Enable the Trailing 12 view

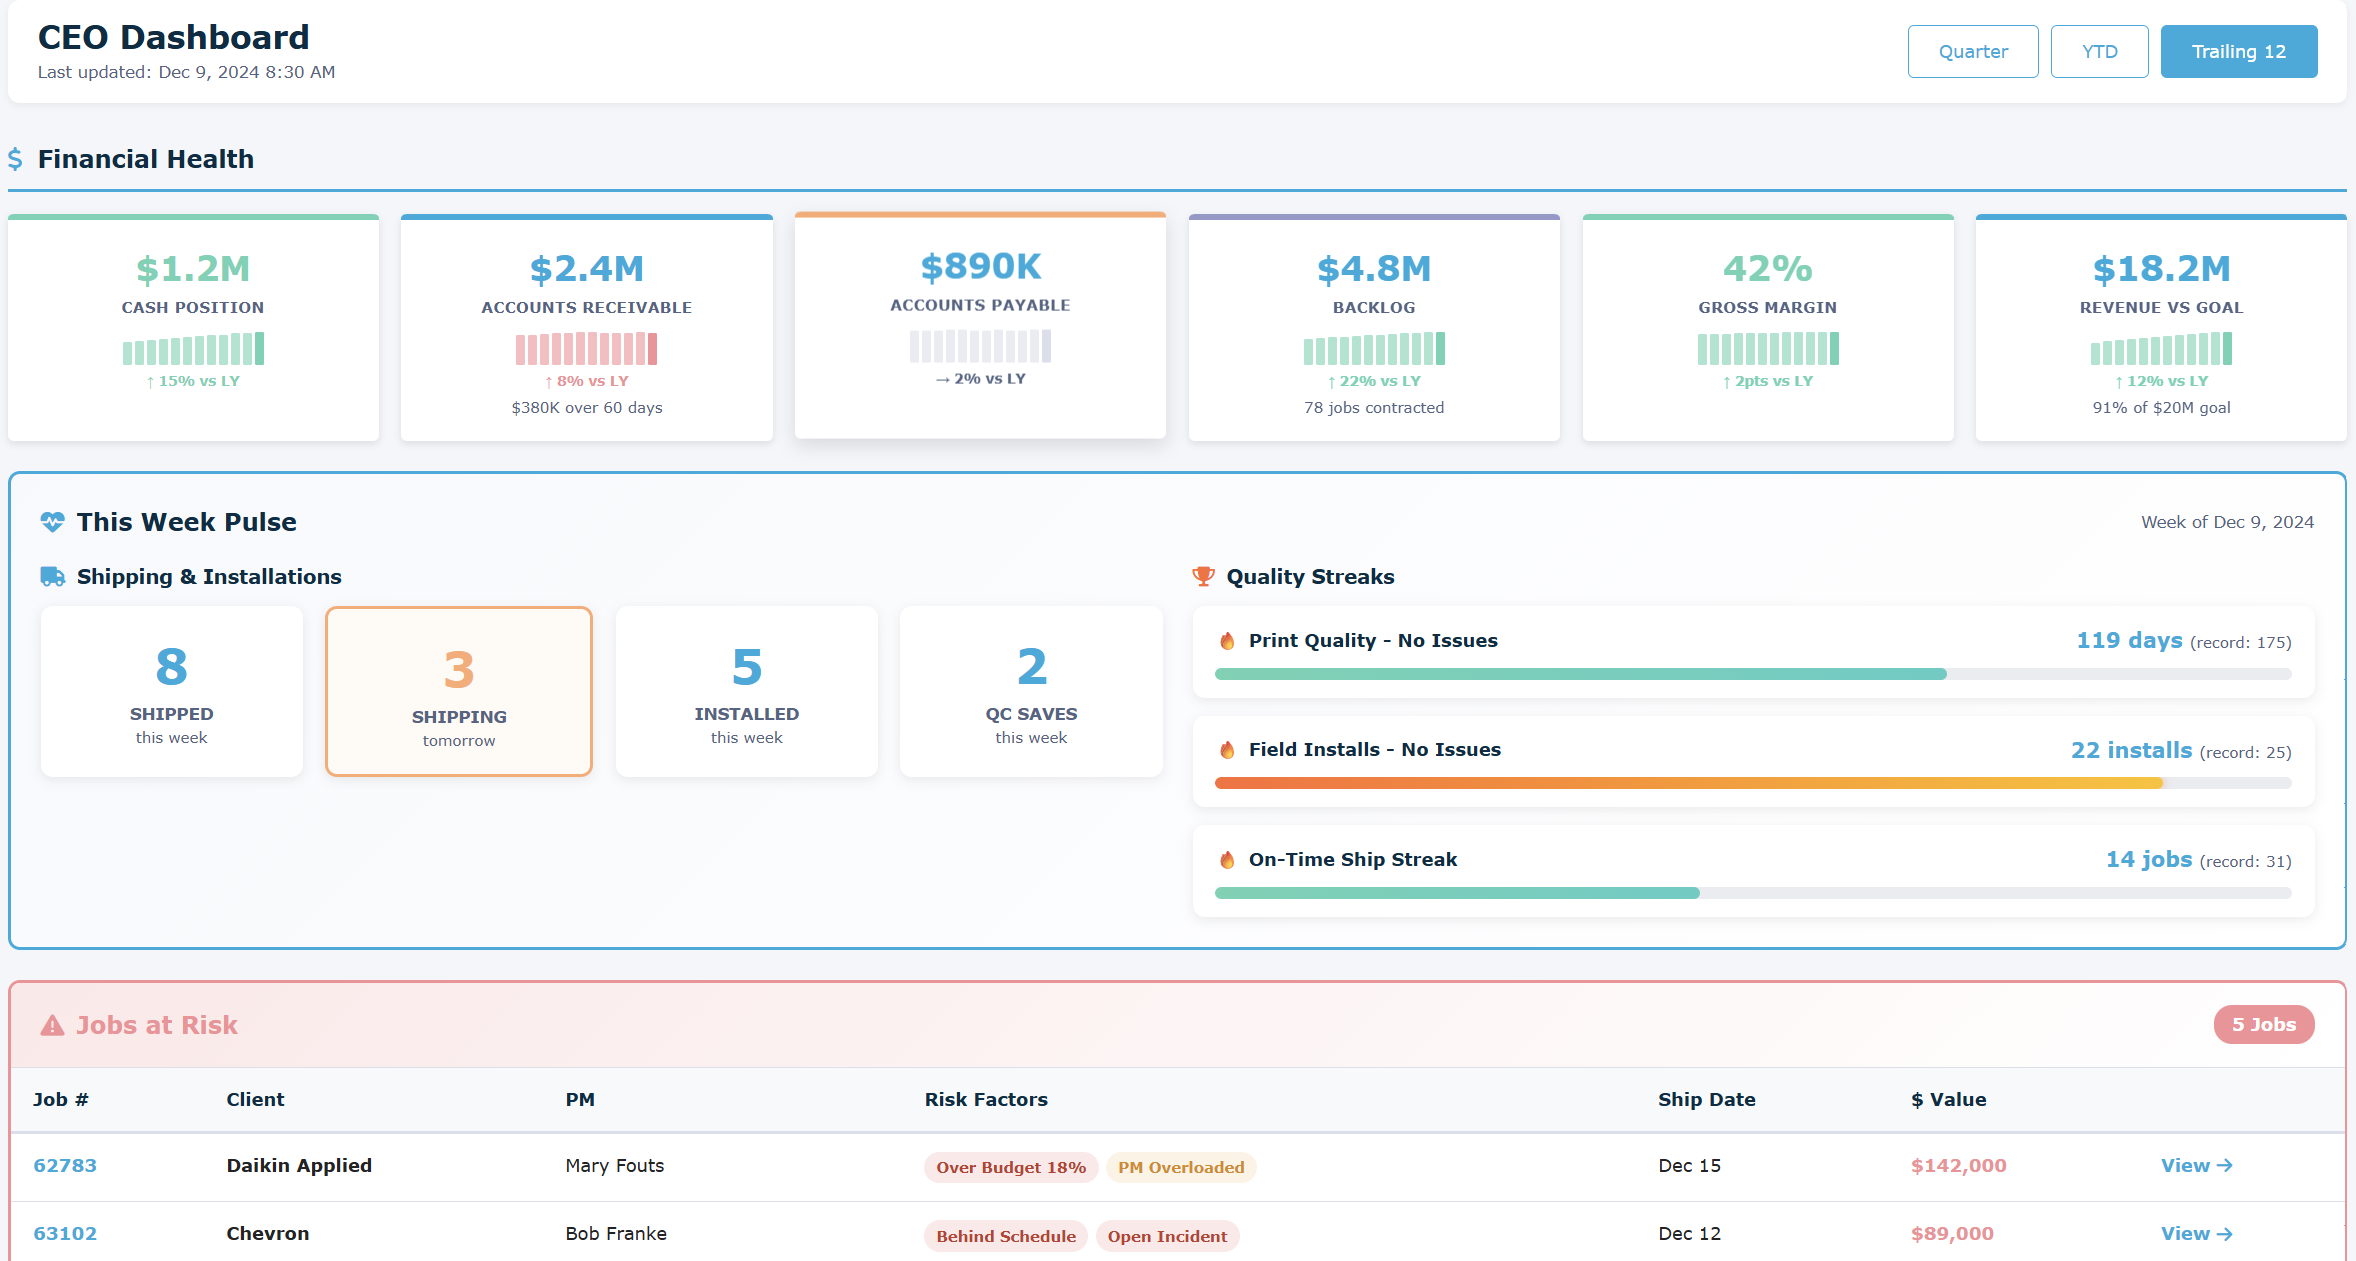tap(2239, 51)
